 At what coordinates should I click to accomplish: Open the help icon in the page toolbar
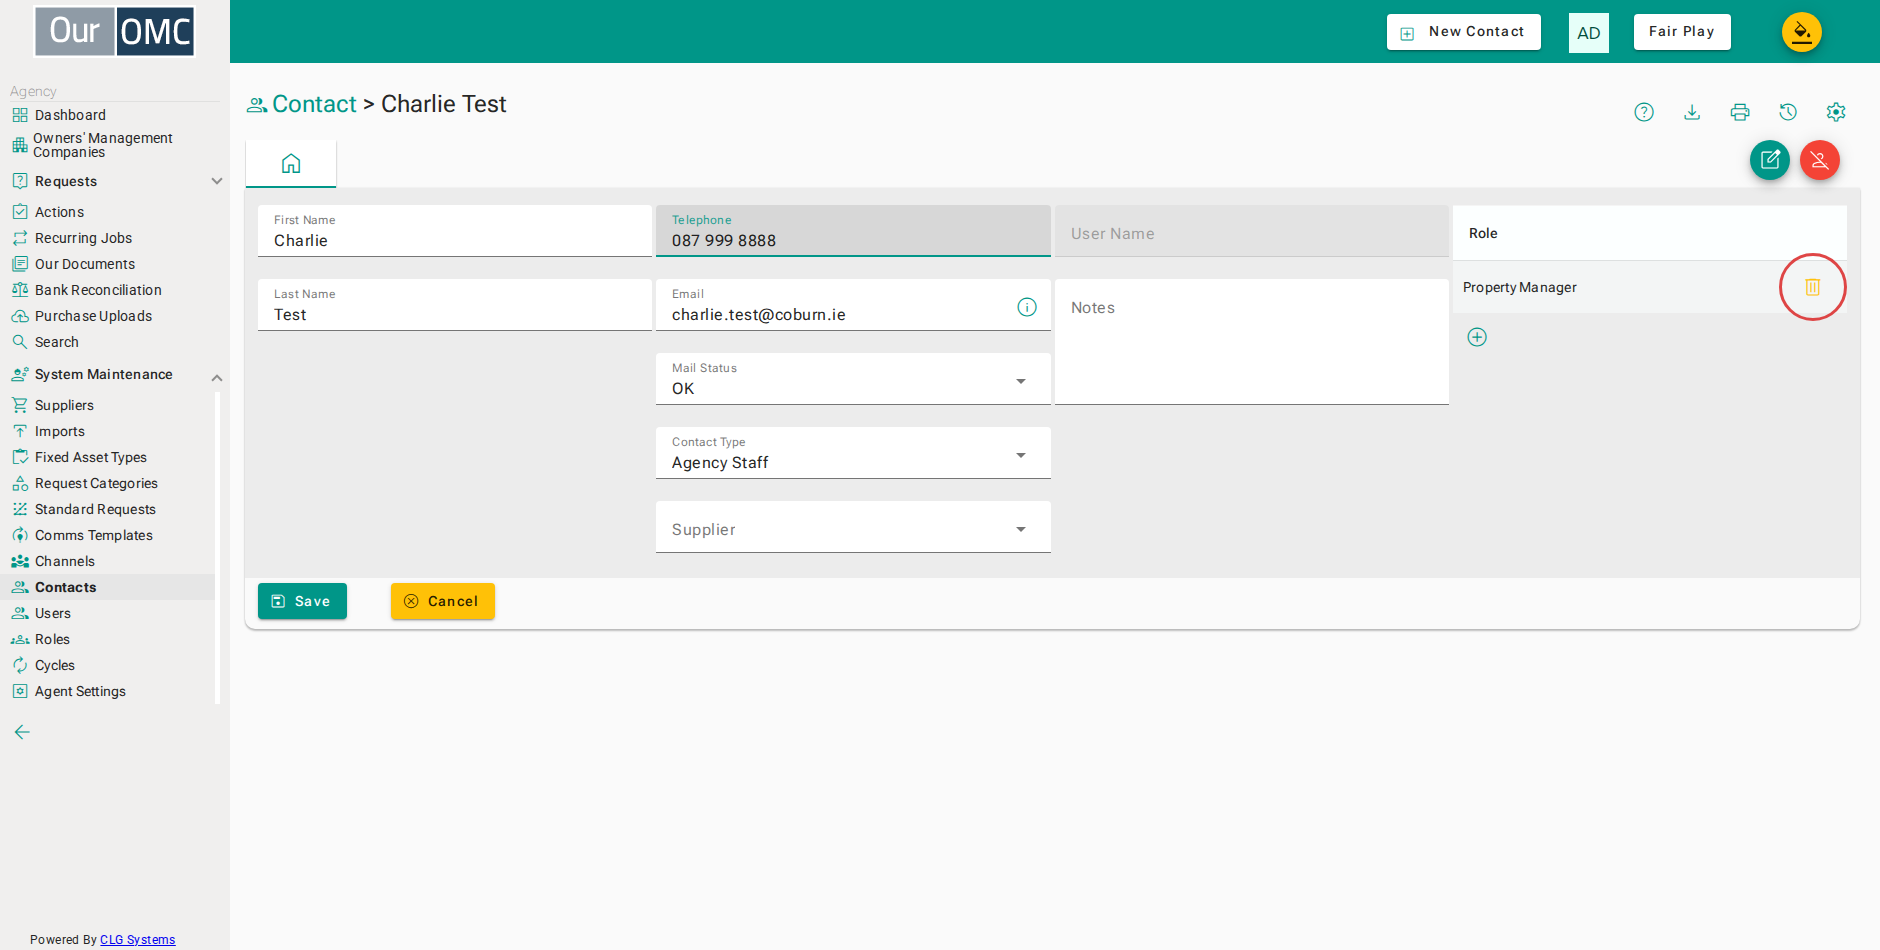[x=1644, y=112]
